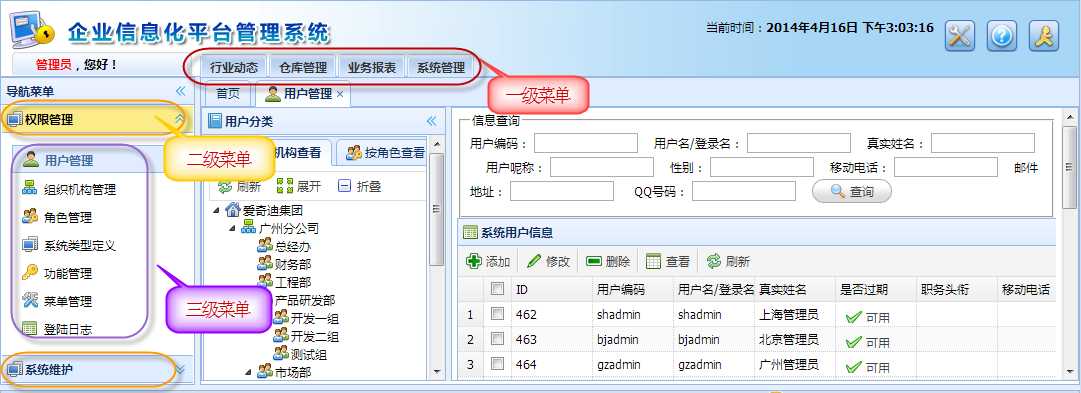Click 修改 pencil toolbar button
Image resolution: width=1081 pixels, height=393 pixels.
point(548,261)
